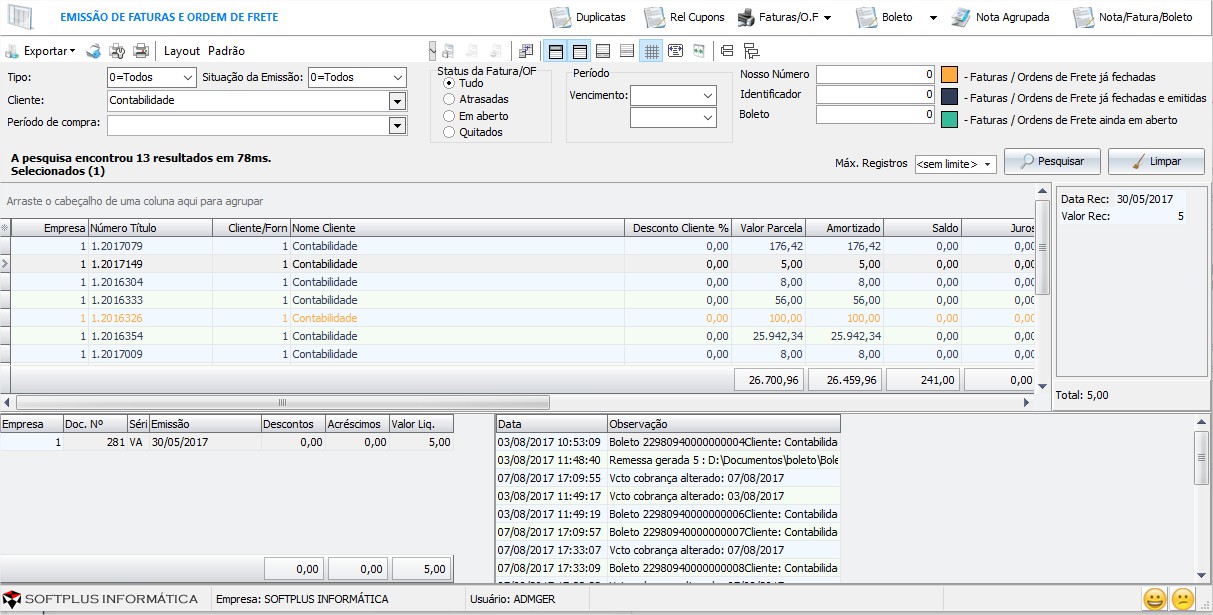This screenshot has height=615, width=1213.
Task: Click the Saldo column header
Action: pyautogui.click(x=923, y=228)
